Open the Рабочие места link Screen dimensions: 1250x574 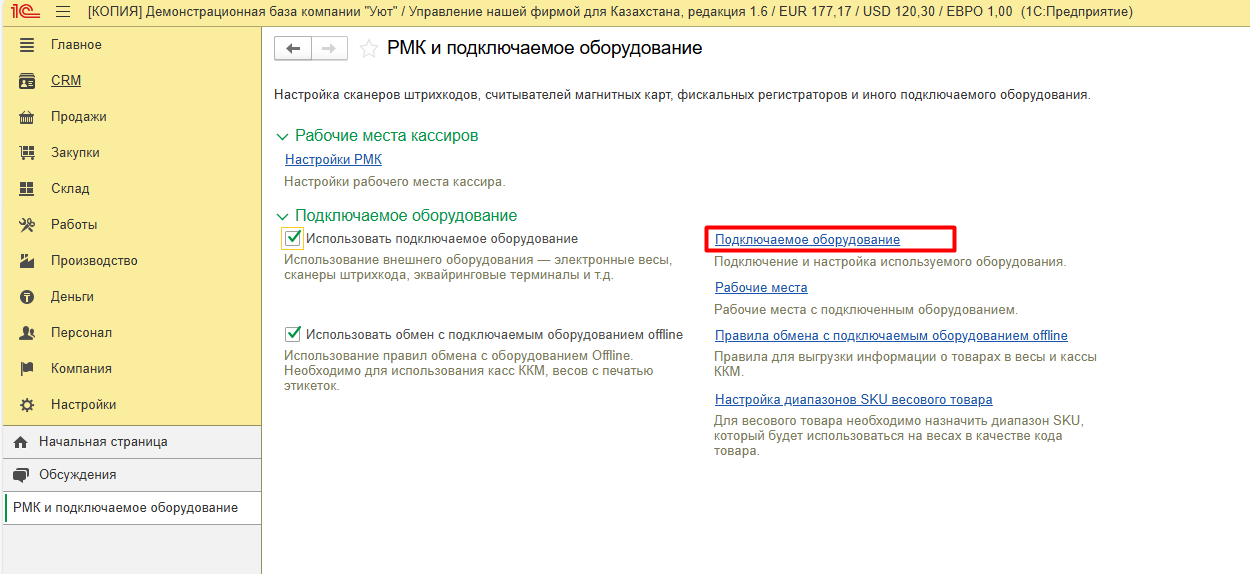[761, 288]
